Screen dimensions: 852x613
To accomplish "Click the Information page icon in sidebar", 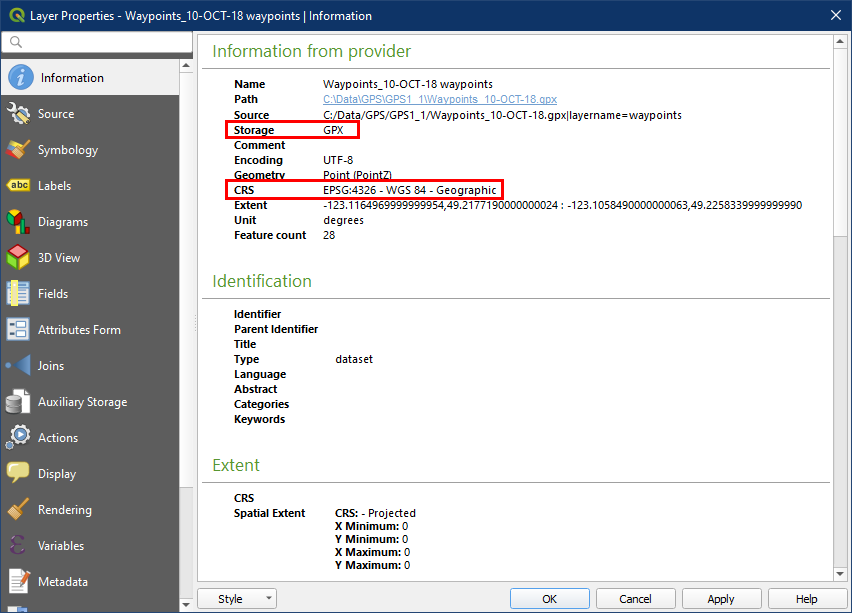I will [x=19, y=78].
